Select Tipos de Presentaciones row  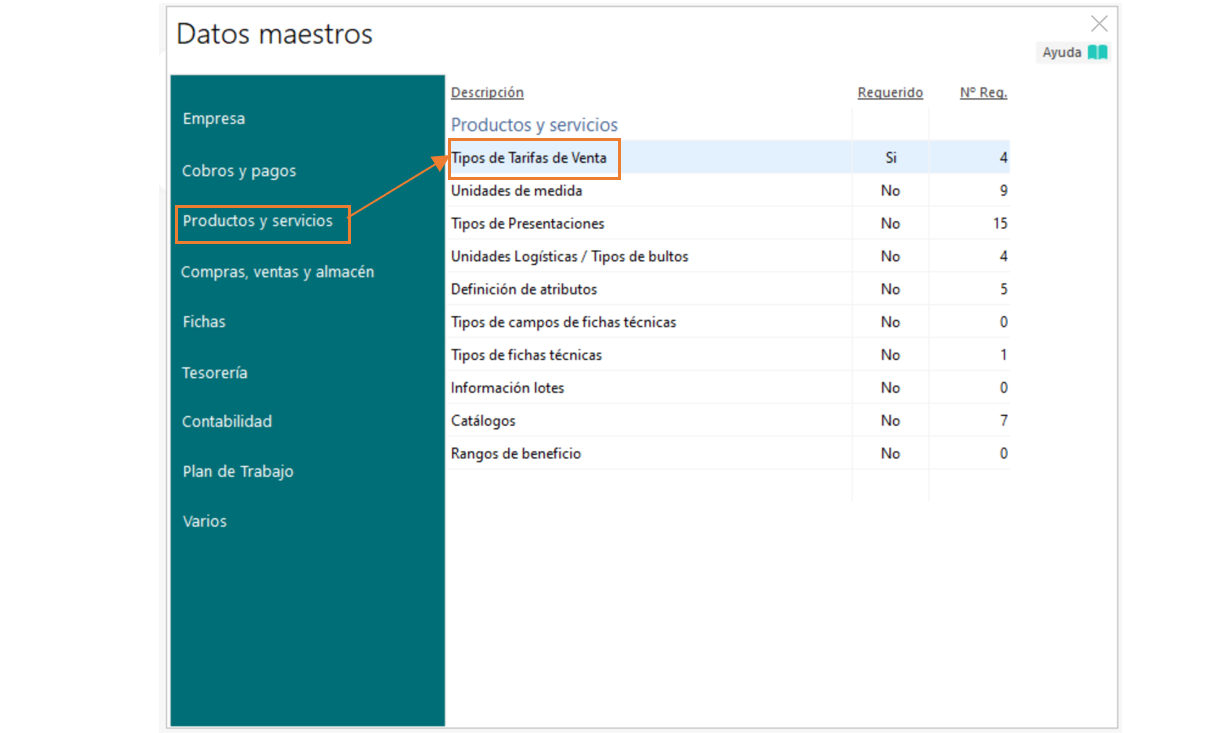click(527, 224)
